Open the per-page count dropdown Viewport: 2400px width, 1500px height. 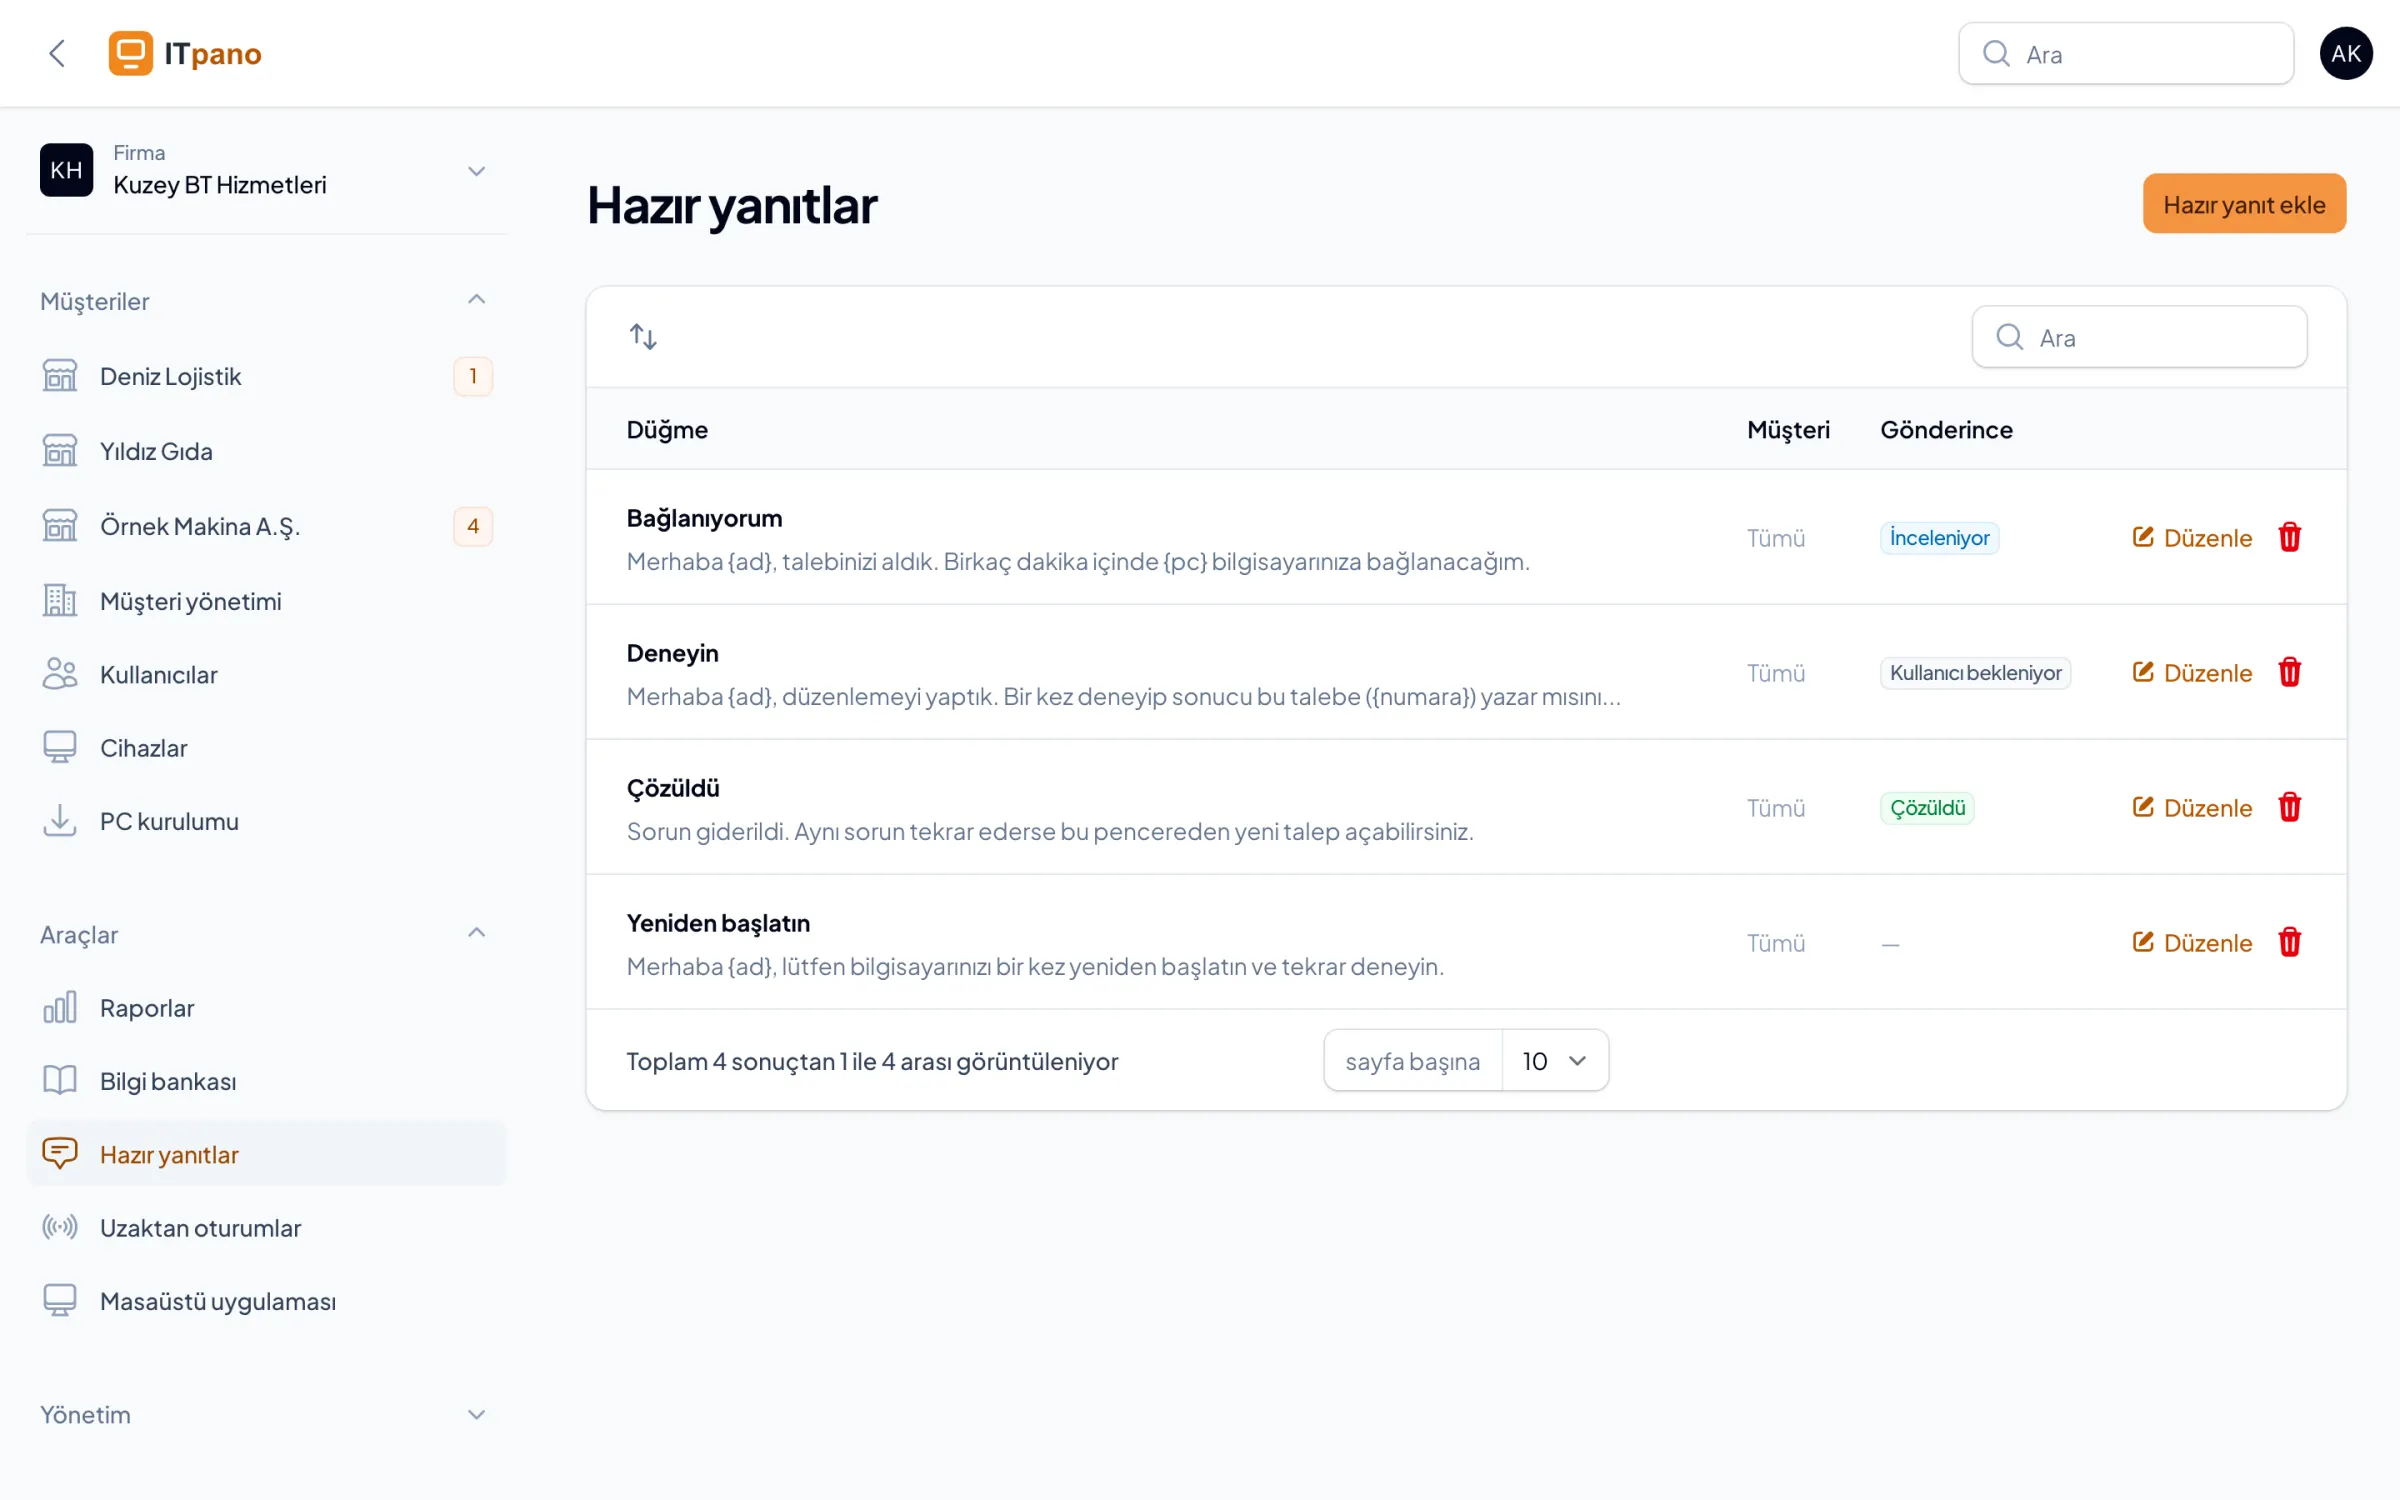[1555, 1060]
